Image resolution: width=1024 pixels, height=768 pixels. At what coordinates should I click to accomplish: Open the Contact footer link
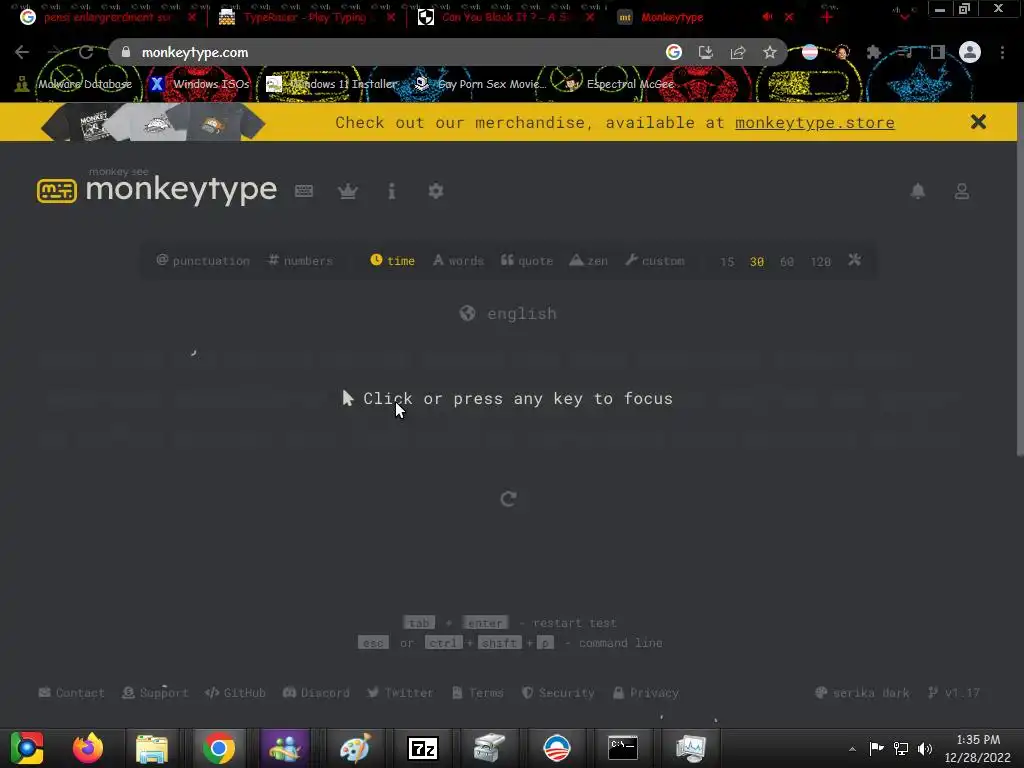71,693
